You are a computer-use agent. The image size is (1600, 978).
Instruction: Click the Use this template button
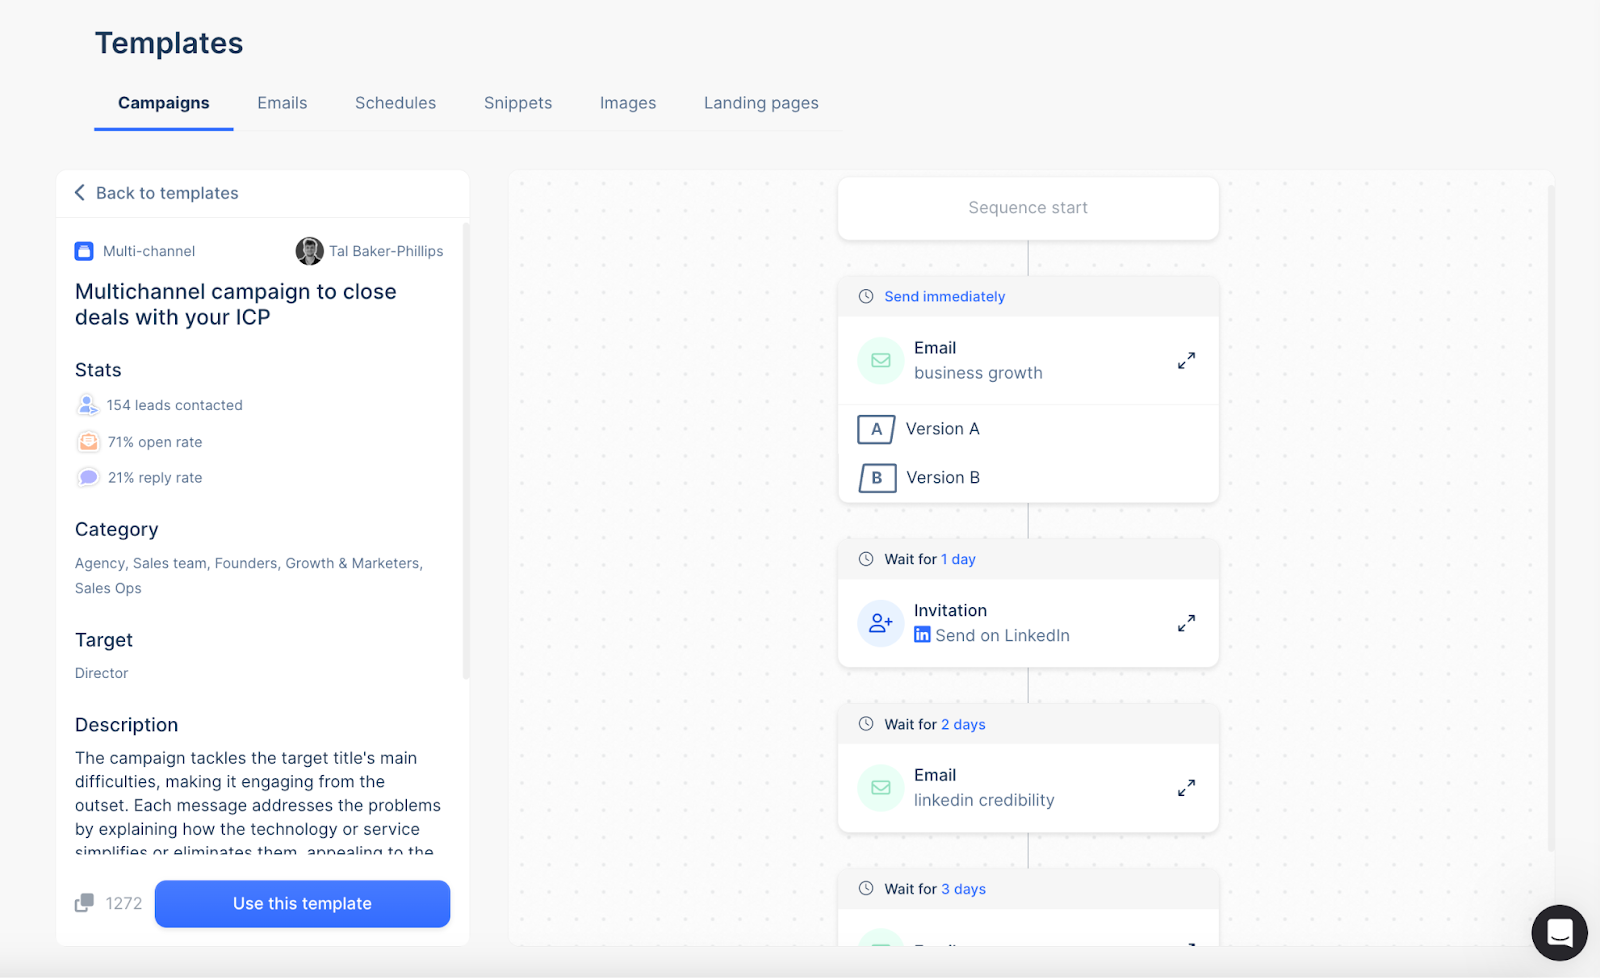pyautogui.click(x=302, y=903)
